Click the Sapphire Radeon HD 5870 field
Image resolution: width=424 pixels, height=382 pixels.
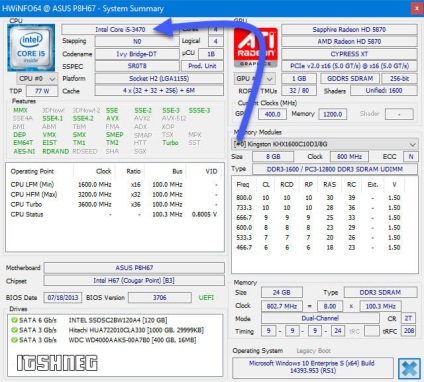click(x=349, y=30)
